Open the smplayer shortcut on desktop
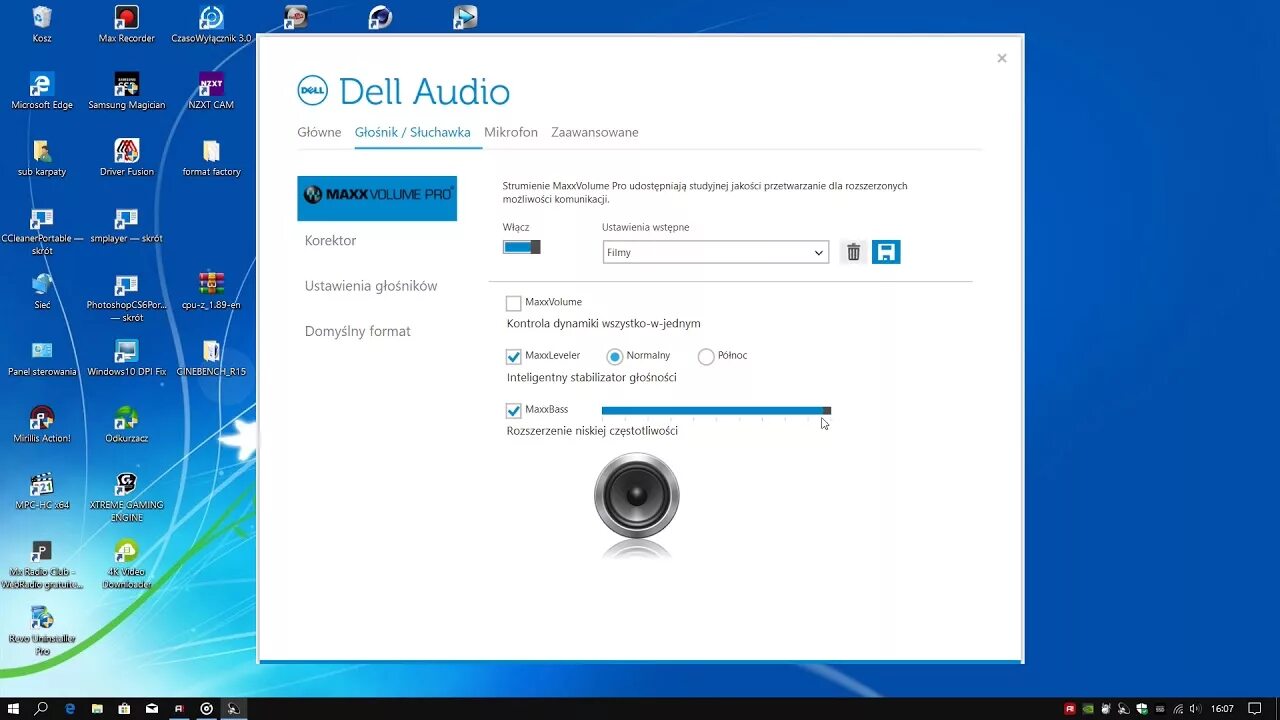The width and height of the screenshot is (1280, 720). click(127, 225)
